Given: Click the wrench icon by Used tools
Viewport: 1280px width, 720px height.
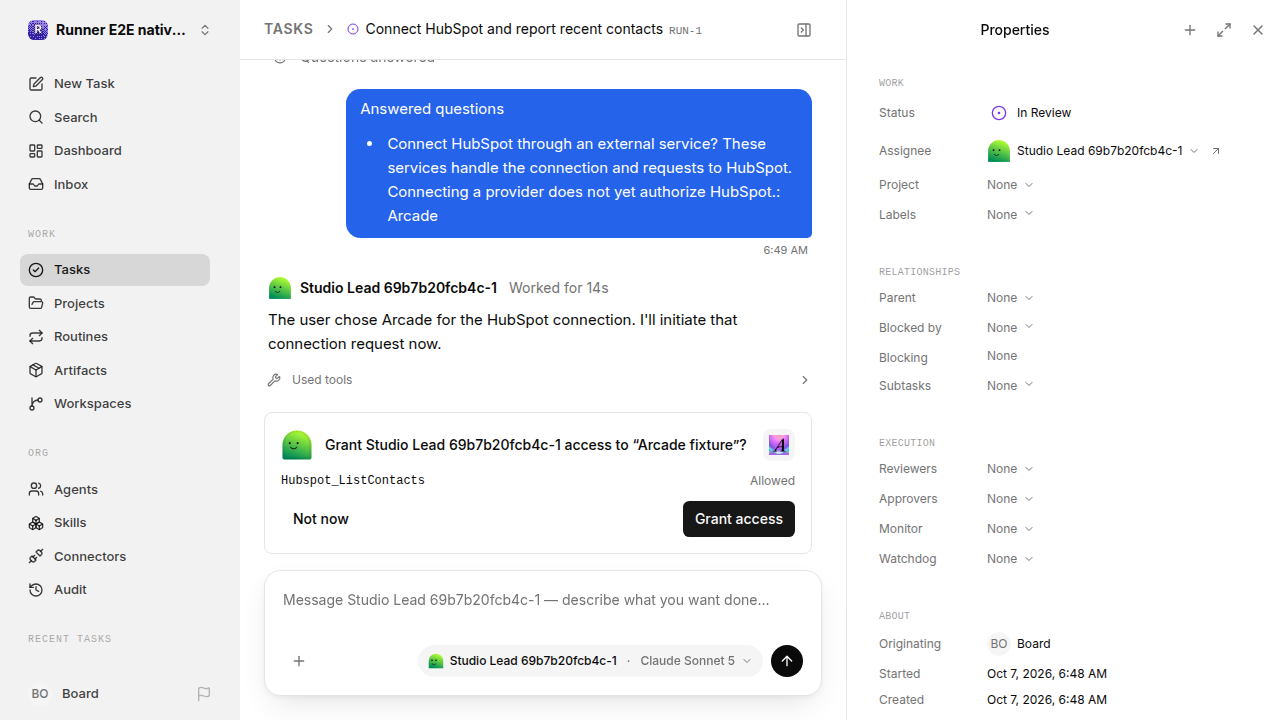Looking at the screenshot, I should [274, 380].
